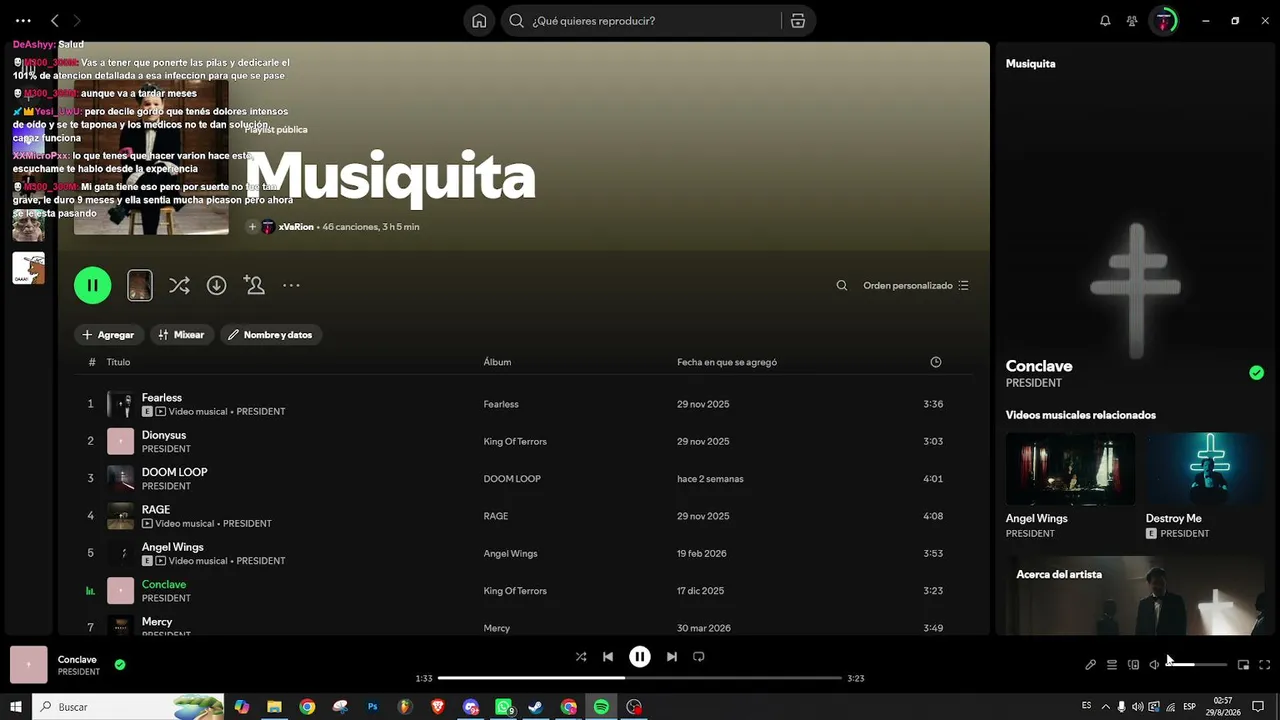Image resolution: width=1280 pixels, height=720 pixels.
Task: Click the Dionysus album cover thumbnail
Action: pos(120,441)
